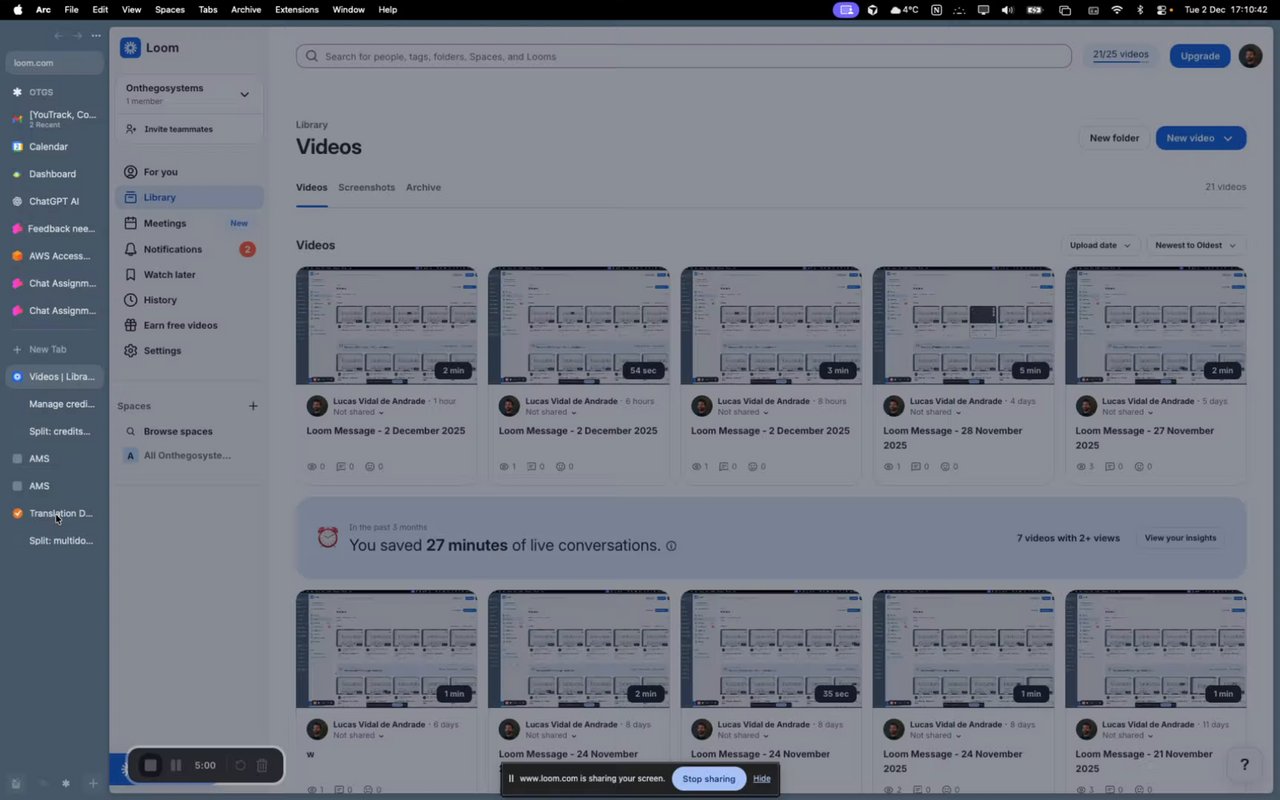Click the plus icon at Arc sidebar bottom

[93, 784]
